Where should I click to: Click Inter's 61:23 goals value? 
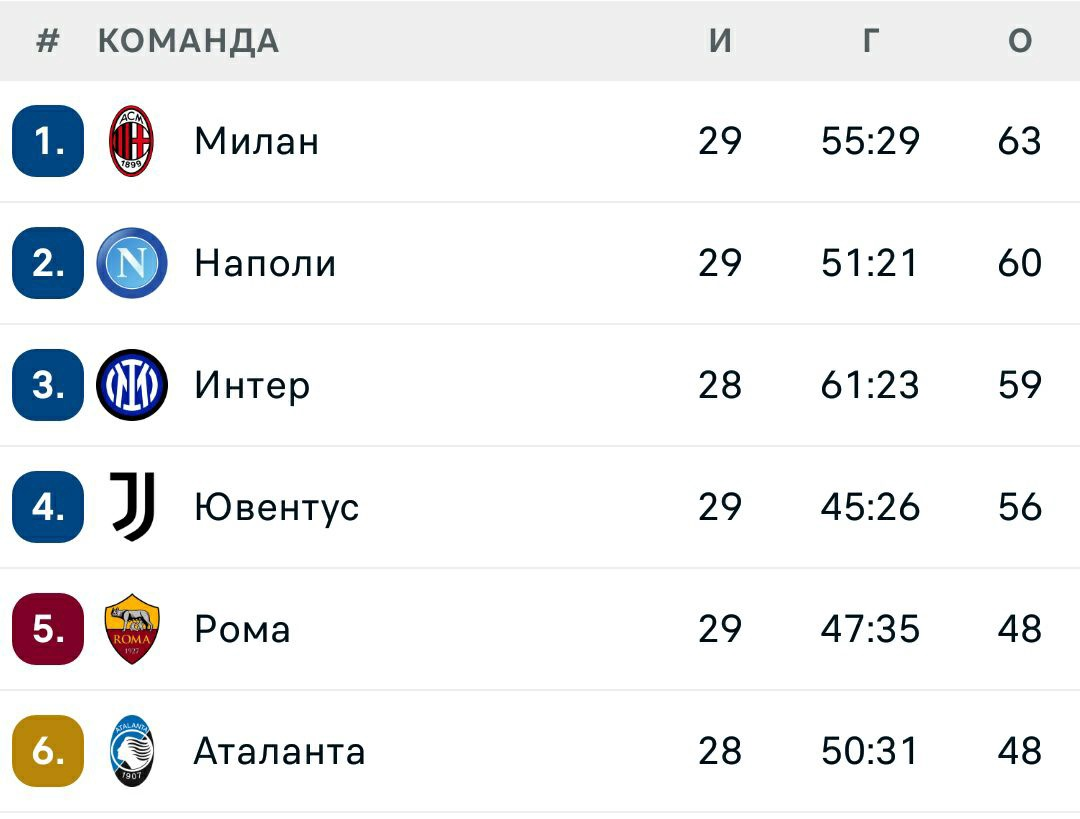pos(870,385)
